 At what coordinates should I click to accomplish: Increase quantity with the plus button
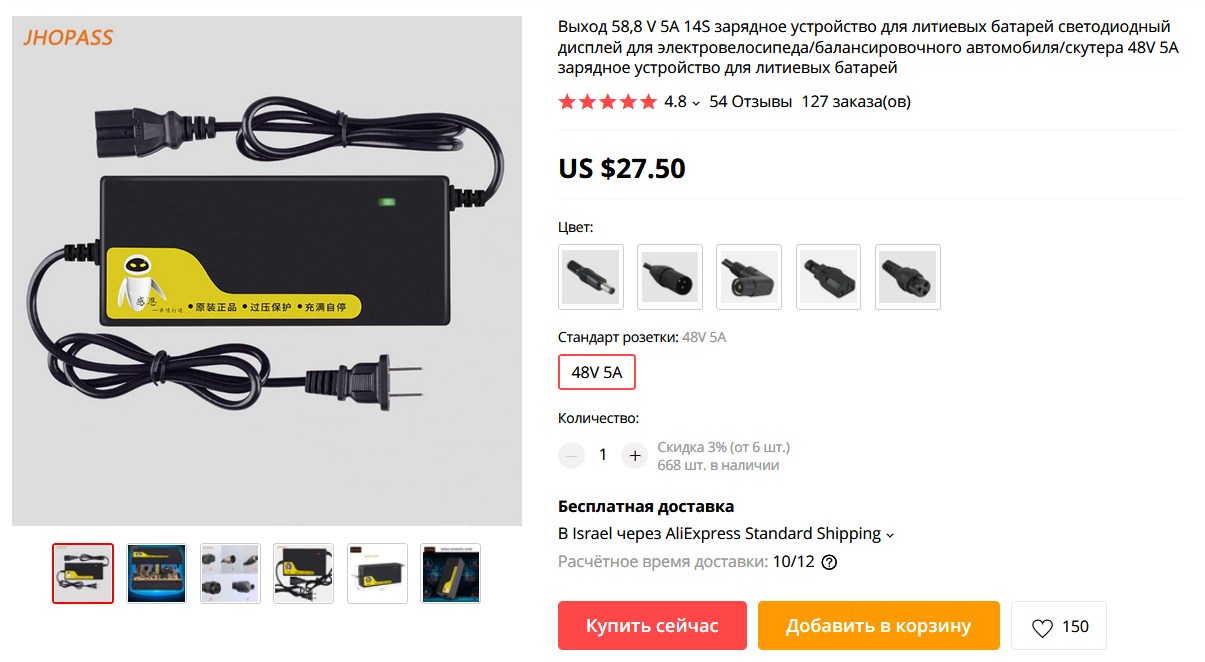pyautogui.click(x=635, y=455)
